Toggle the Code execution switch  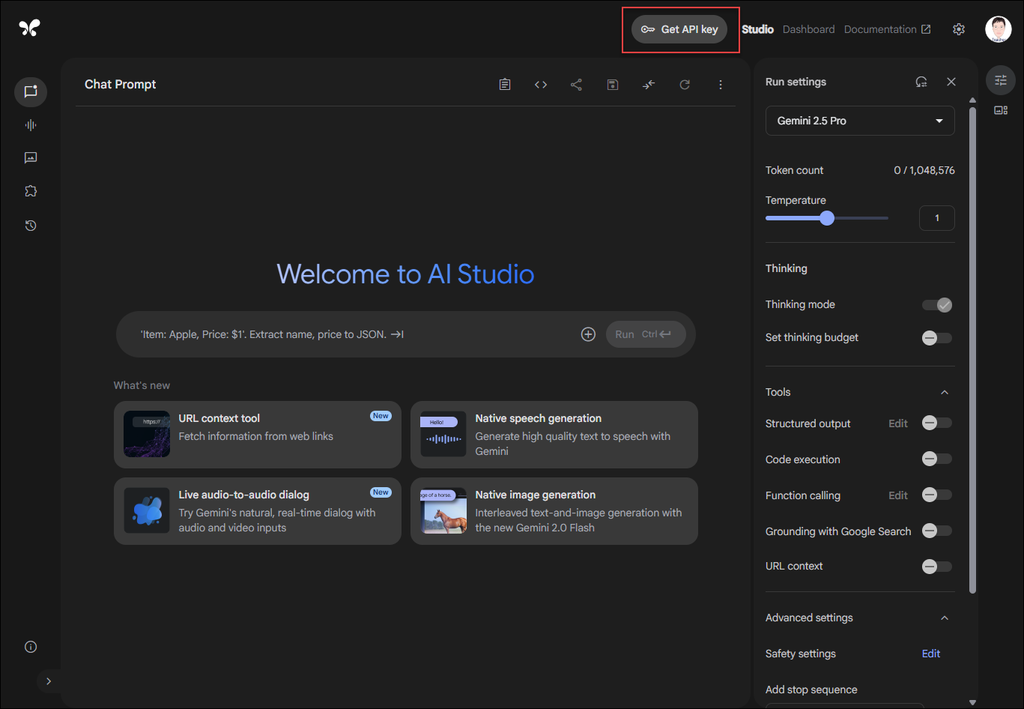pos(937,459)
